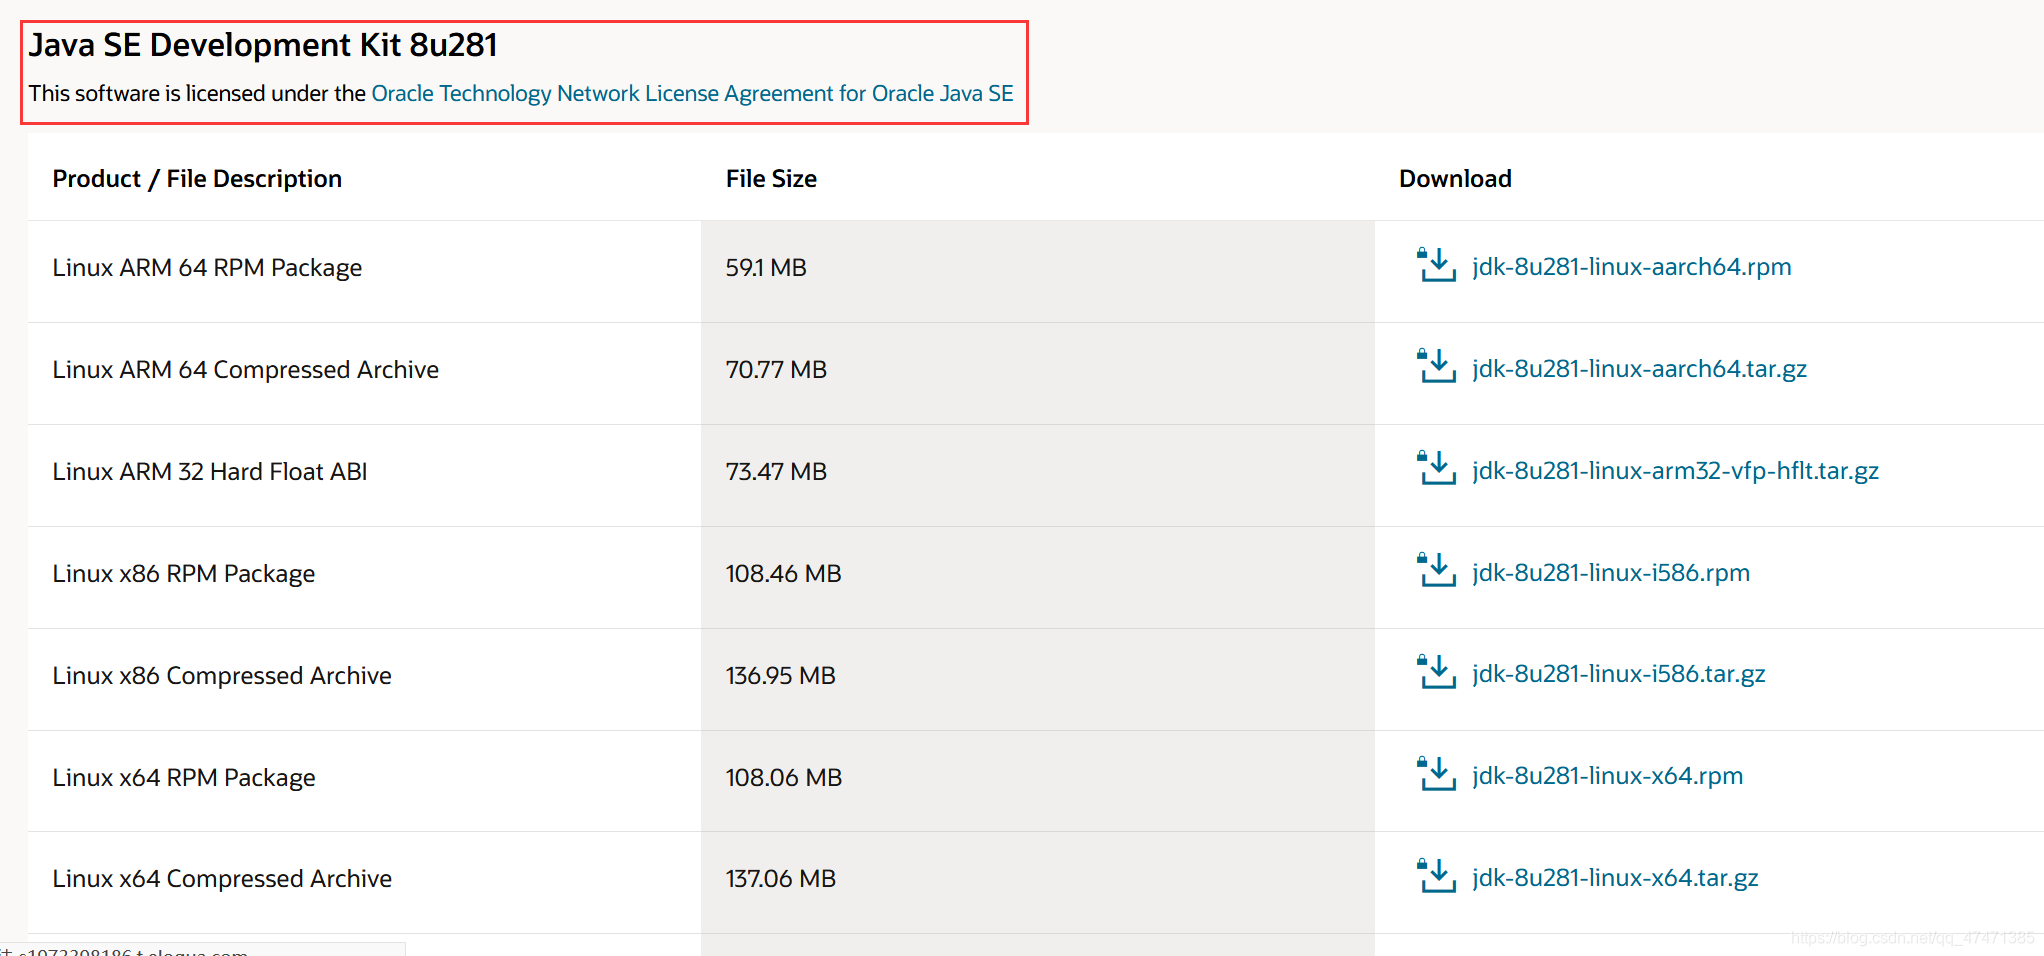Select Linux x86 Compressed Archive text
Viewport: 2044px width, 956px height.
[222, 676]
